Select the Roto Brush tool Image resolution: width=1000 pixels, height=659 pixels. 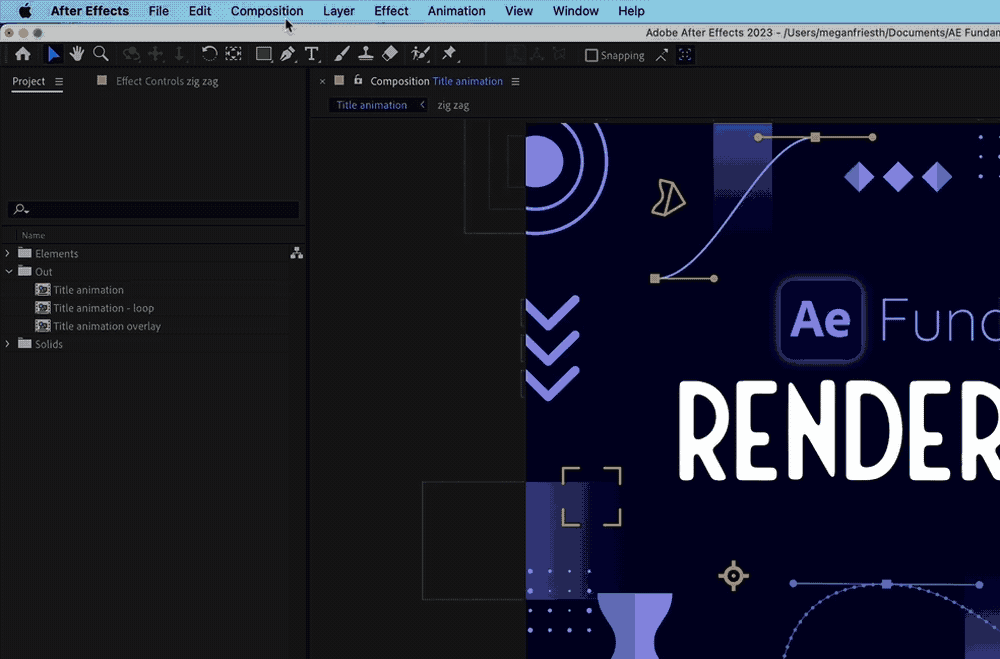pos(420,54)
